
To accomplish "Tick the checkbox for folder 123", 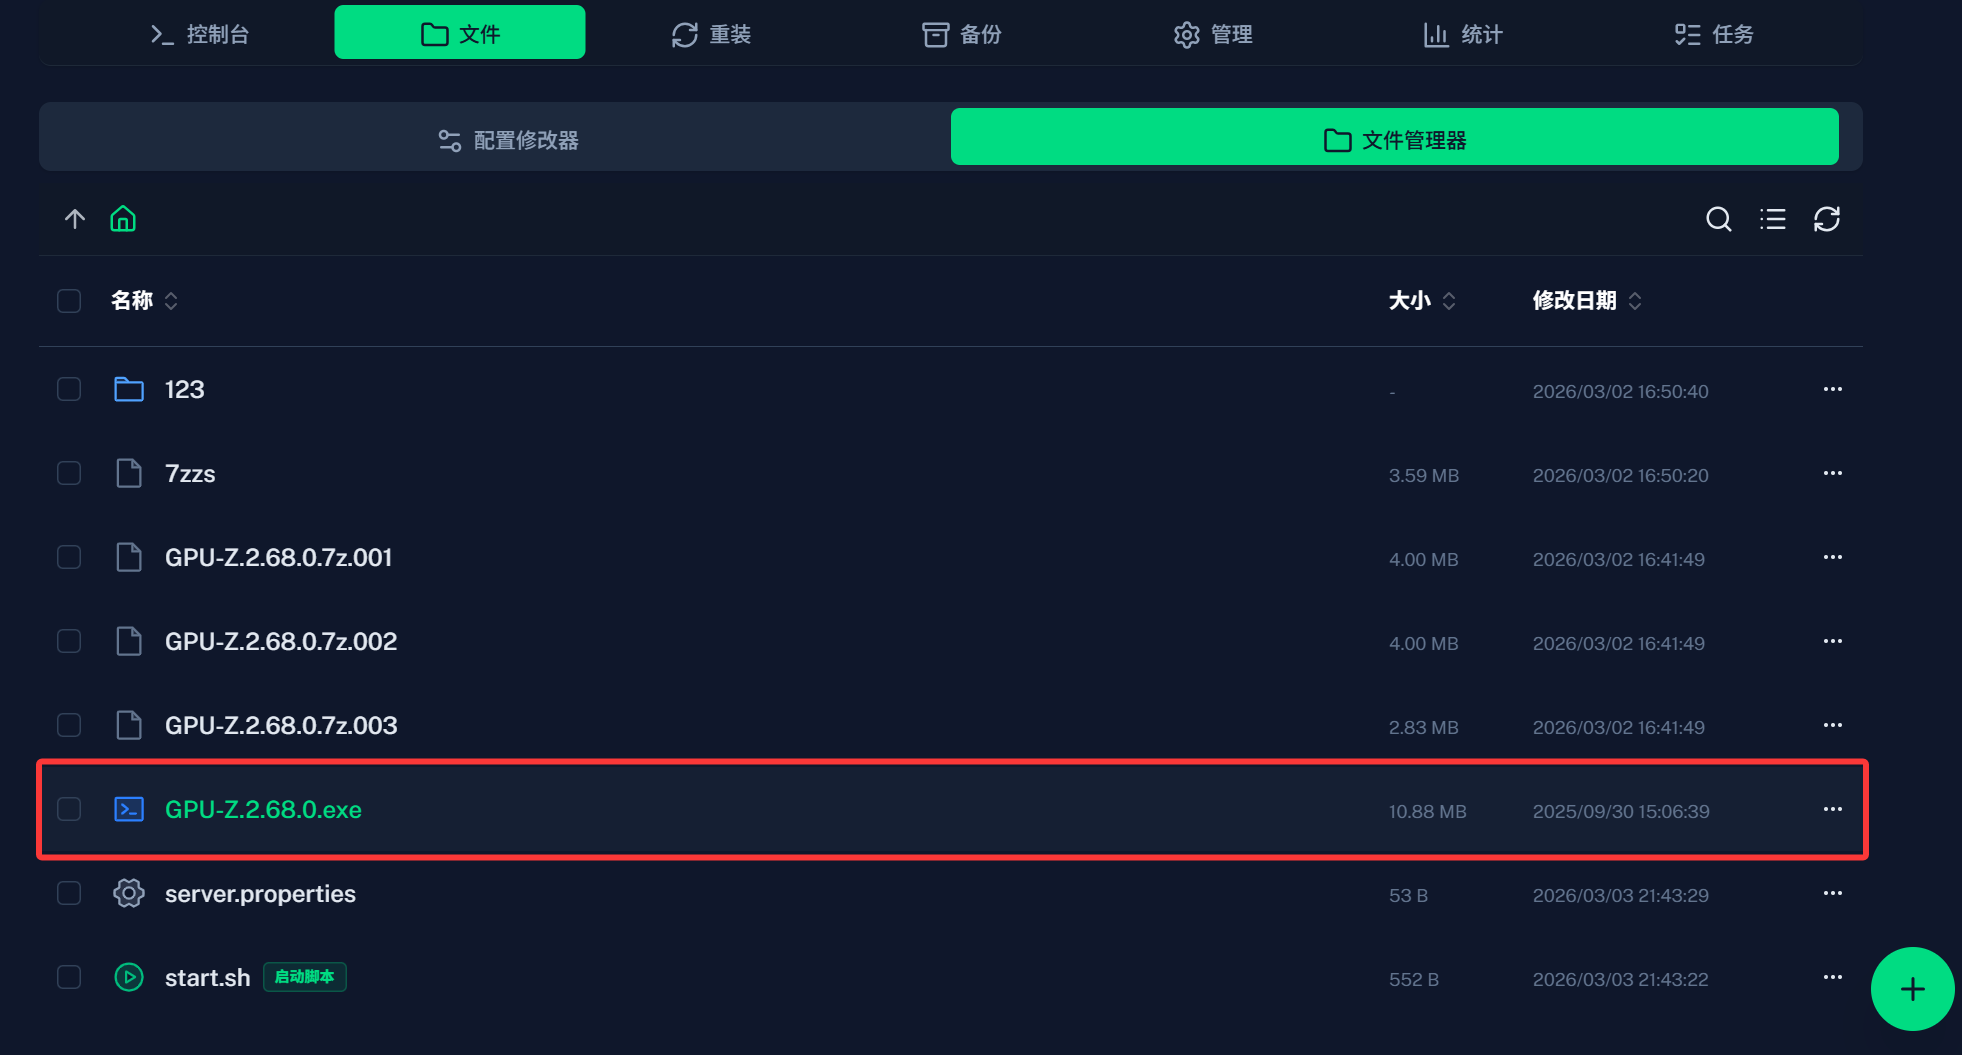I will coord(69,389).
